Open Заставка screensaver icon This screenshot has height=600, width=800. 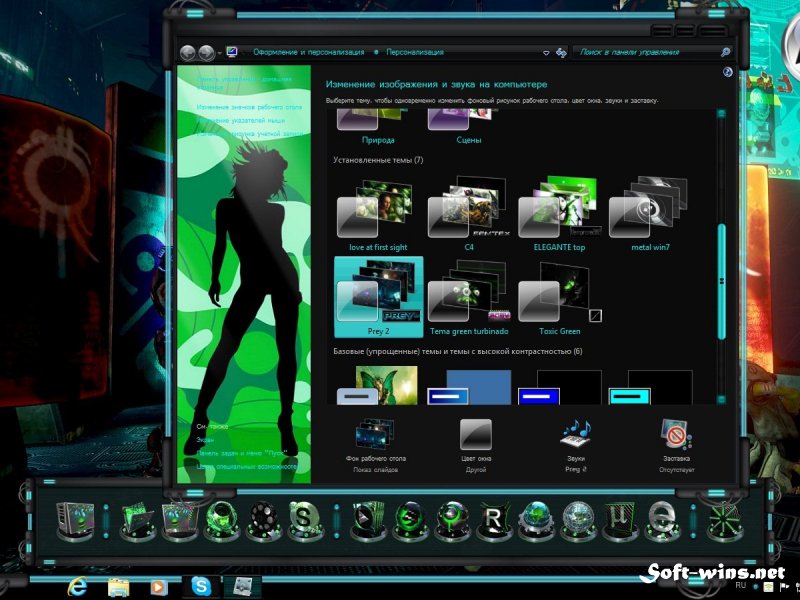click(x=677, y=434)
